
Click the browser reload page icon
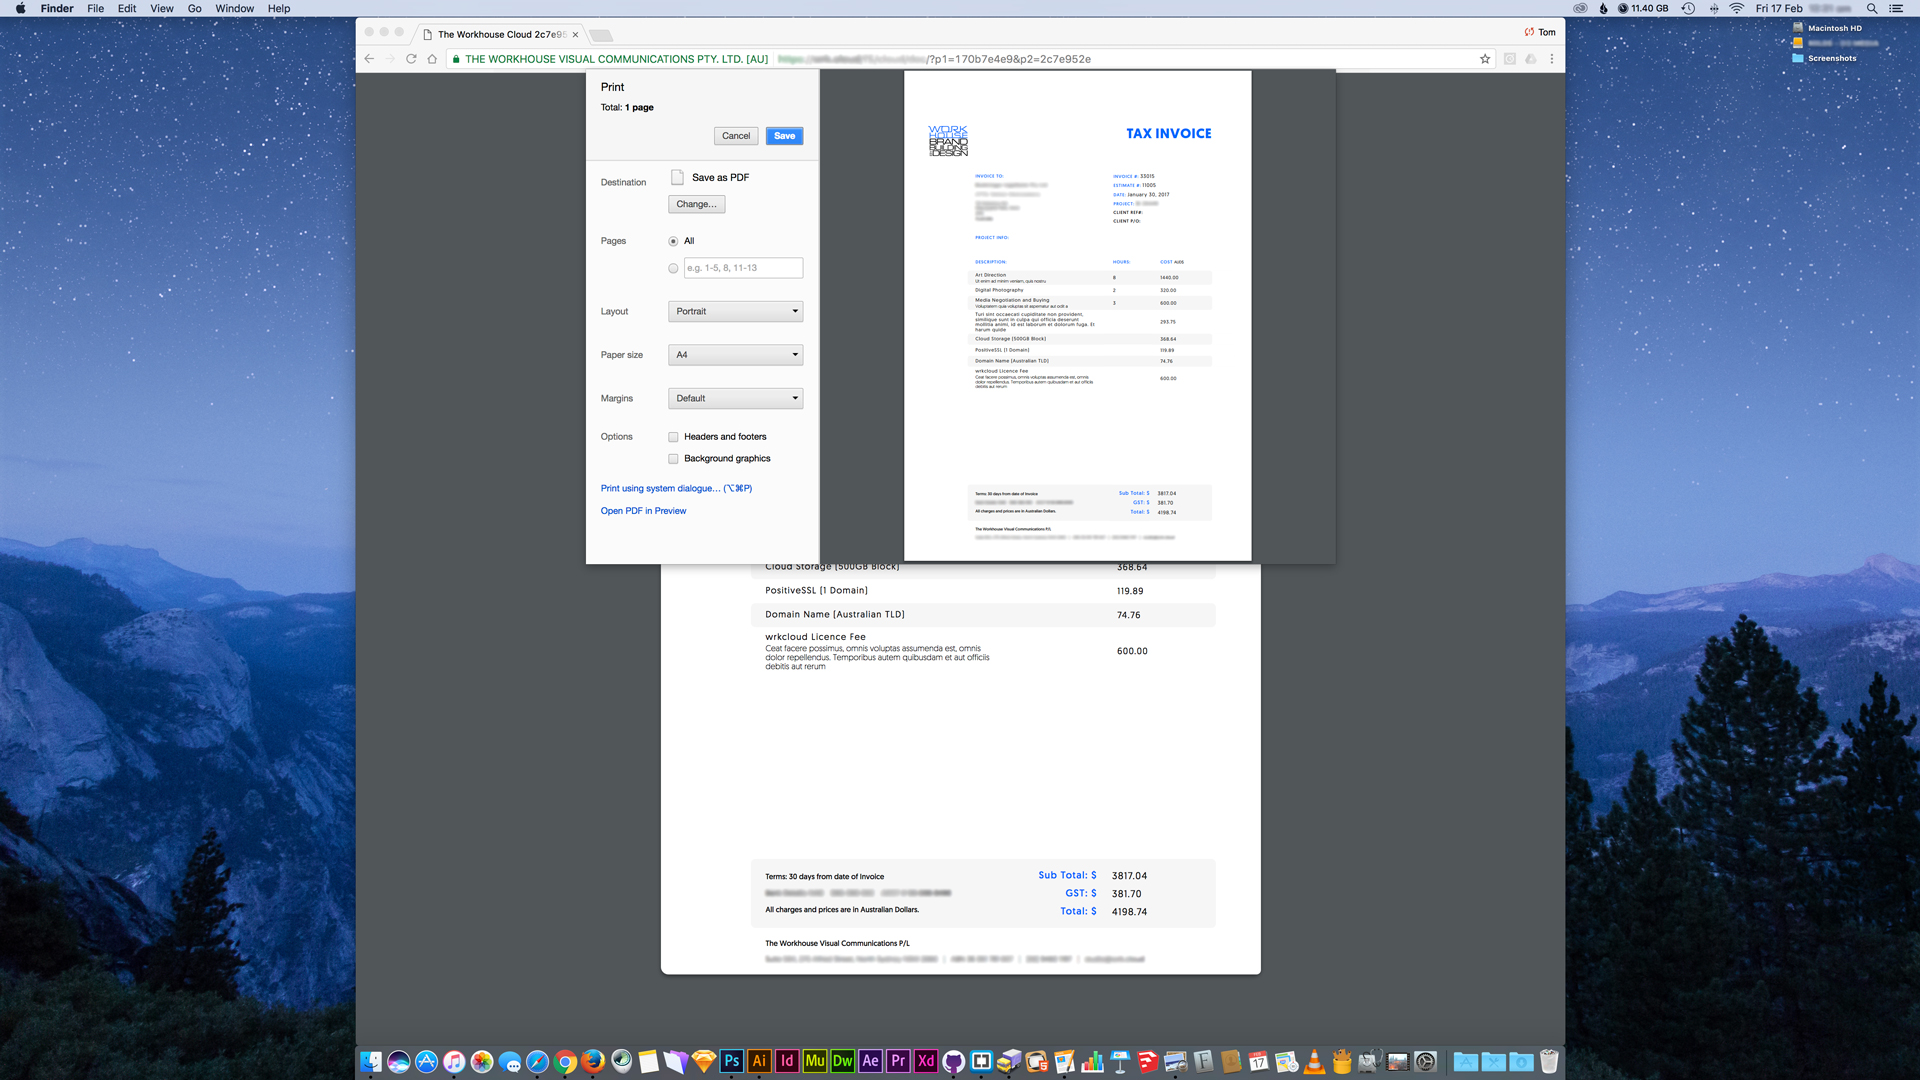[411, 59]
